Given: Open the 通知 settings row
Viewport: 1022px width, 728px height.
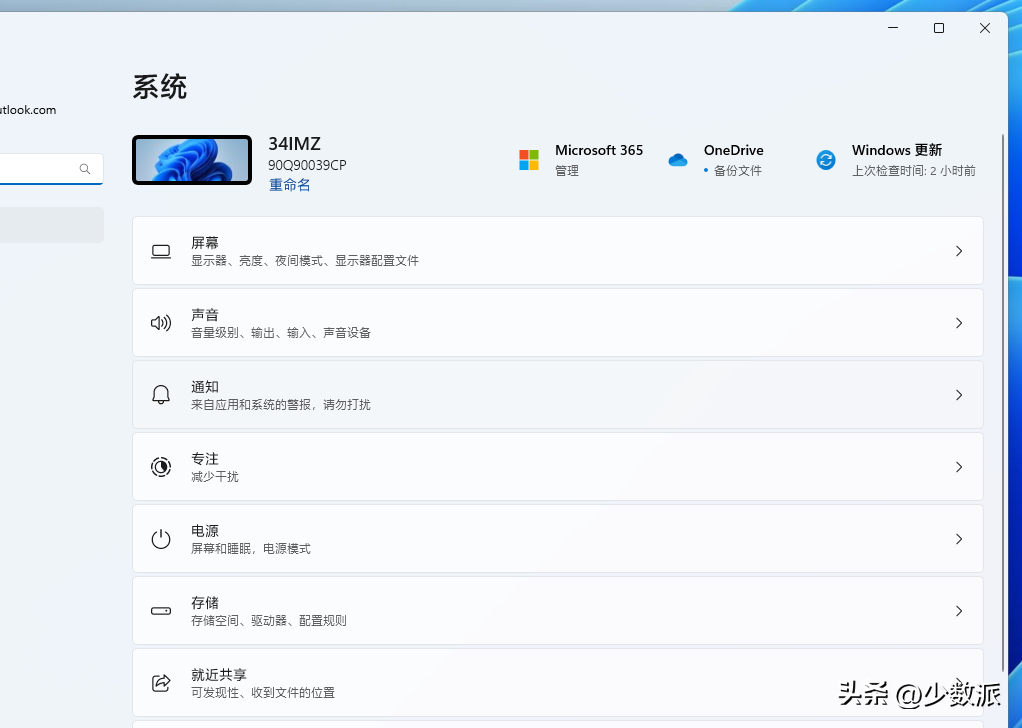Looking at the screenshot, I should coord(557,395).
